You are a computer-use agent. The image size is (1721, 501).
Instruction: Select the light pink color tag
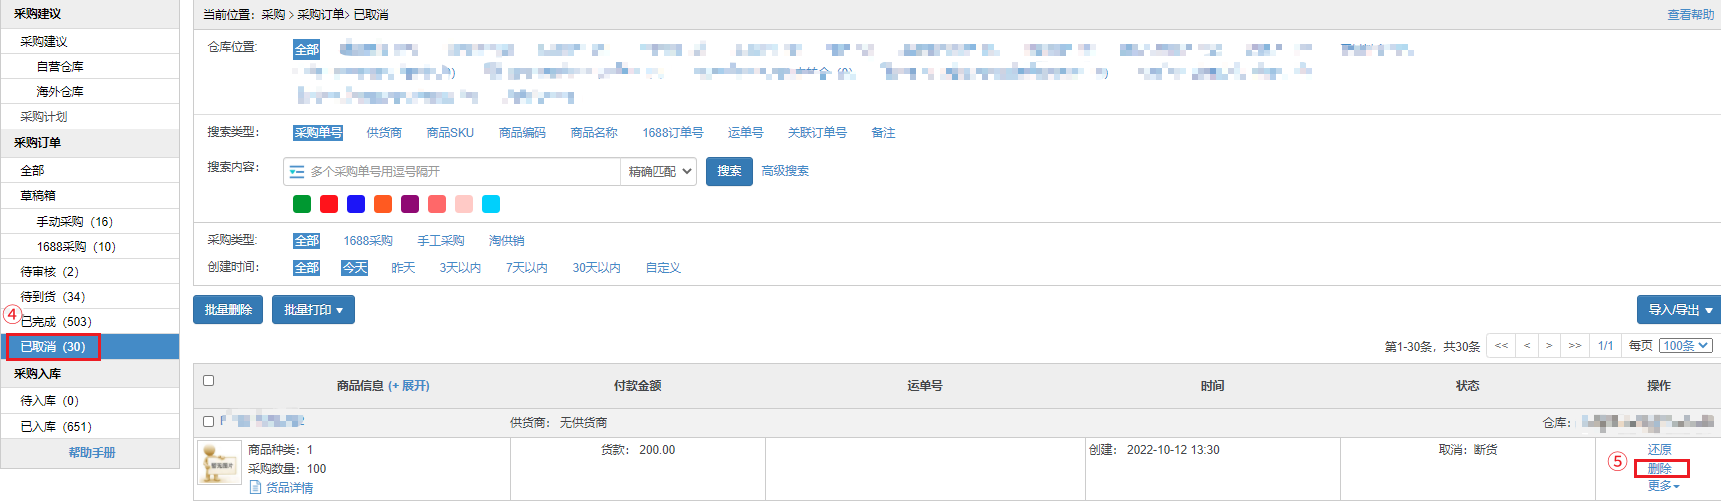464,204
